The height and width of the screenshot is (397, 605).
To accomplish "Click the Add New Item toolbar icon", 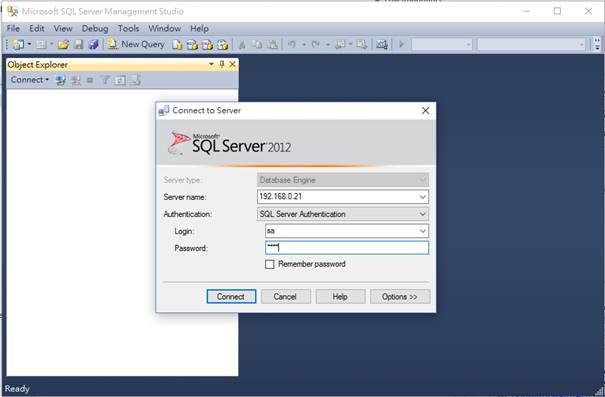I will [x=41, y=45].
